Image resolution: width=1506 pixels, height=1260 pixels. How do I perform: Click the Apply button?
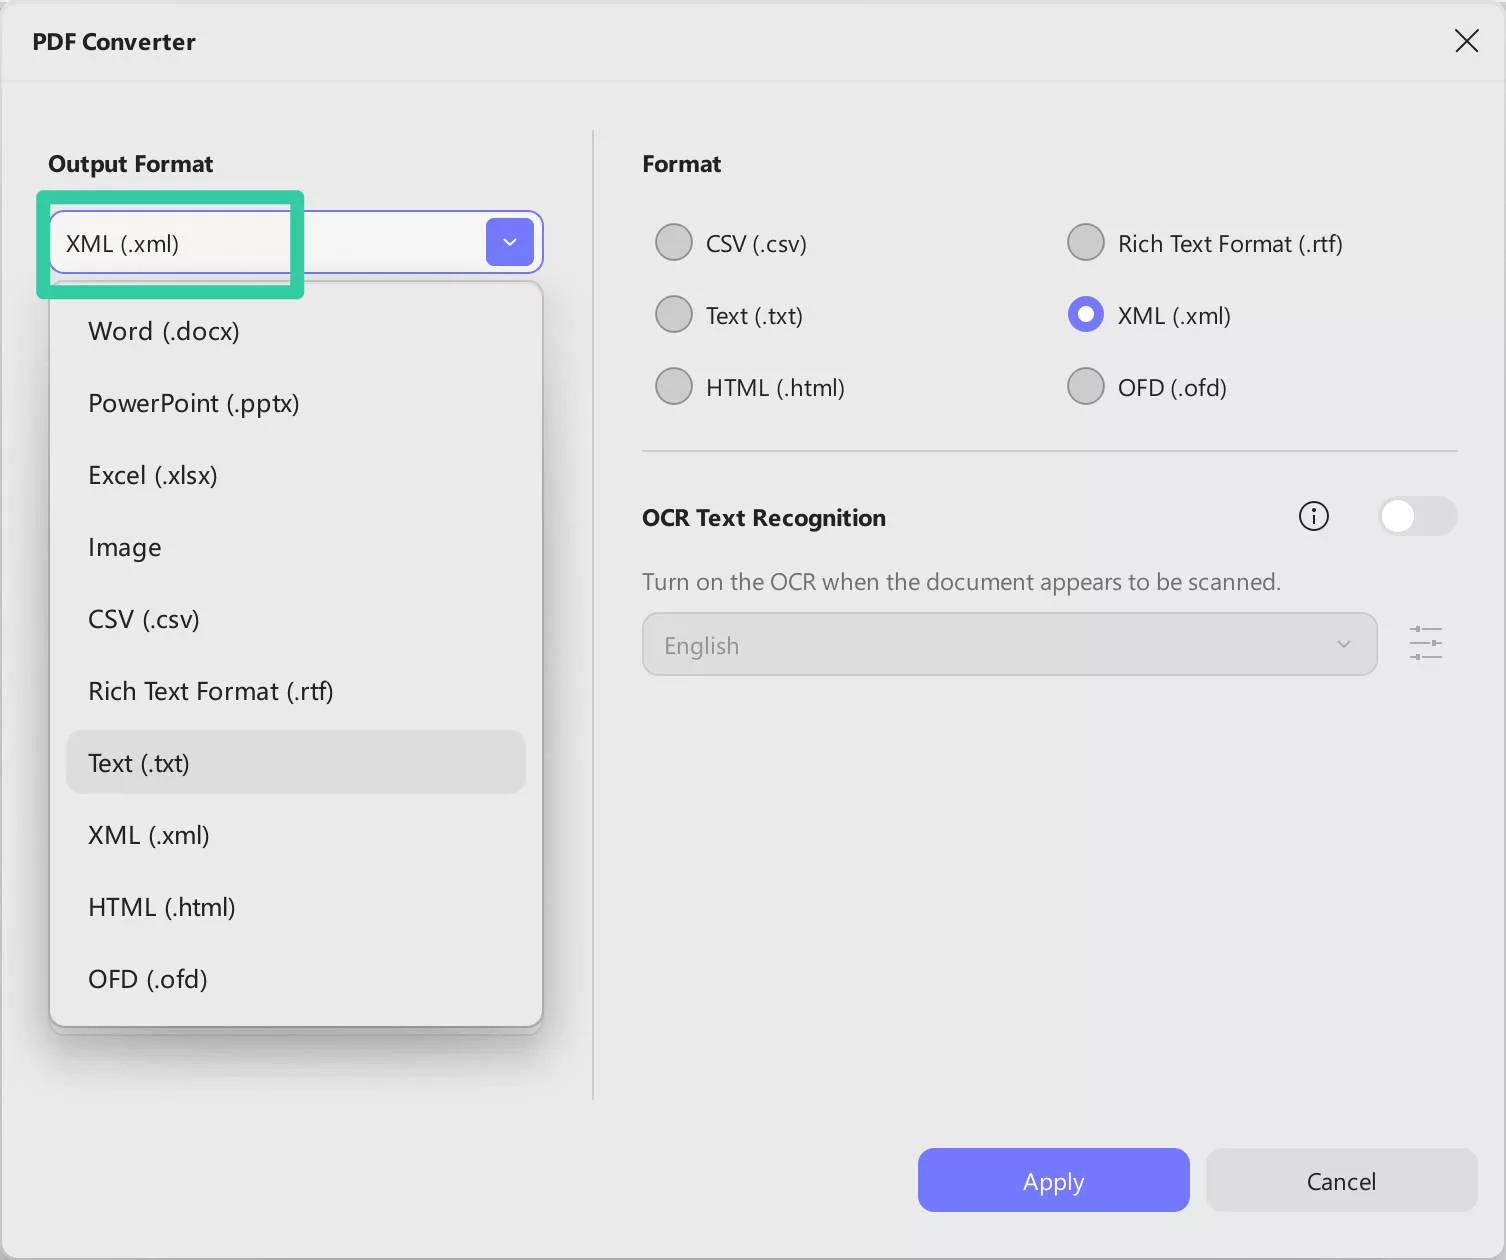click(x=1053, y=1181)
